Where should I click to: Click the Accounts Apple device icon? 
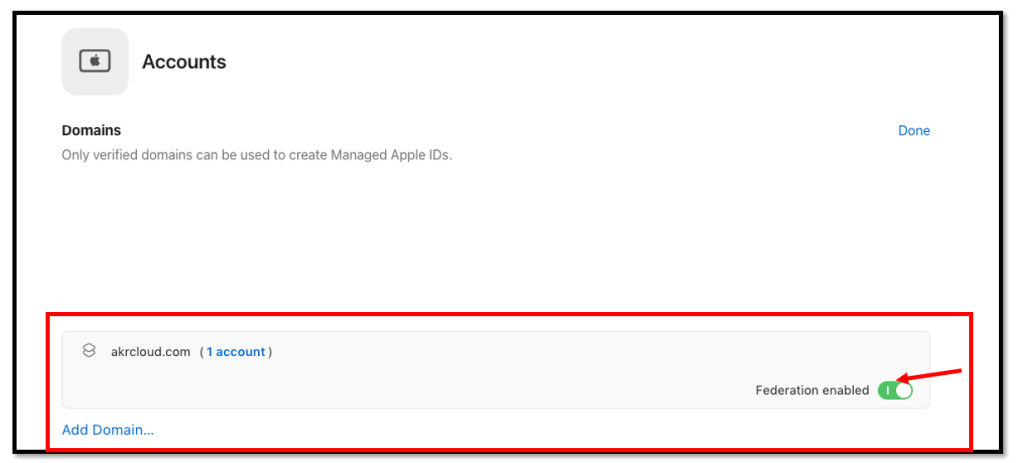coord(95,62)
